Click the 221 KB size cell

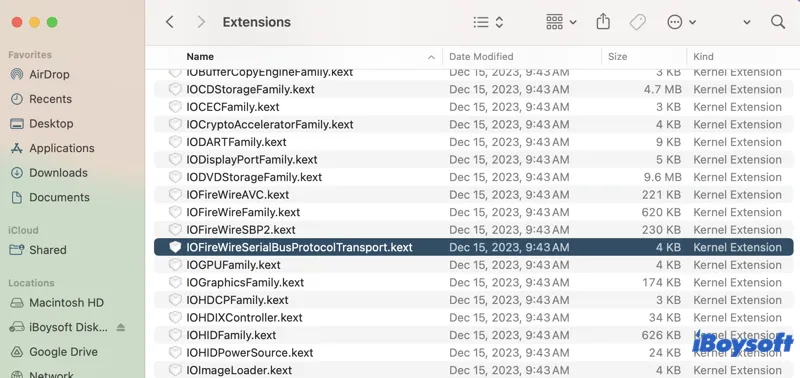pos(661,194)
